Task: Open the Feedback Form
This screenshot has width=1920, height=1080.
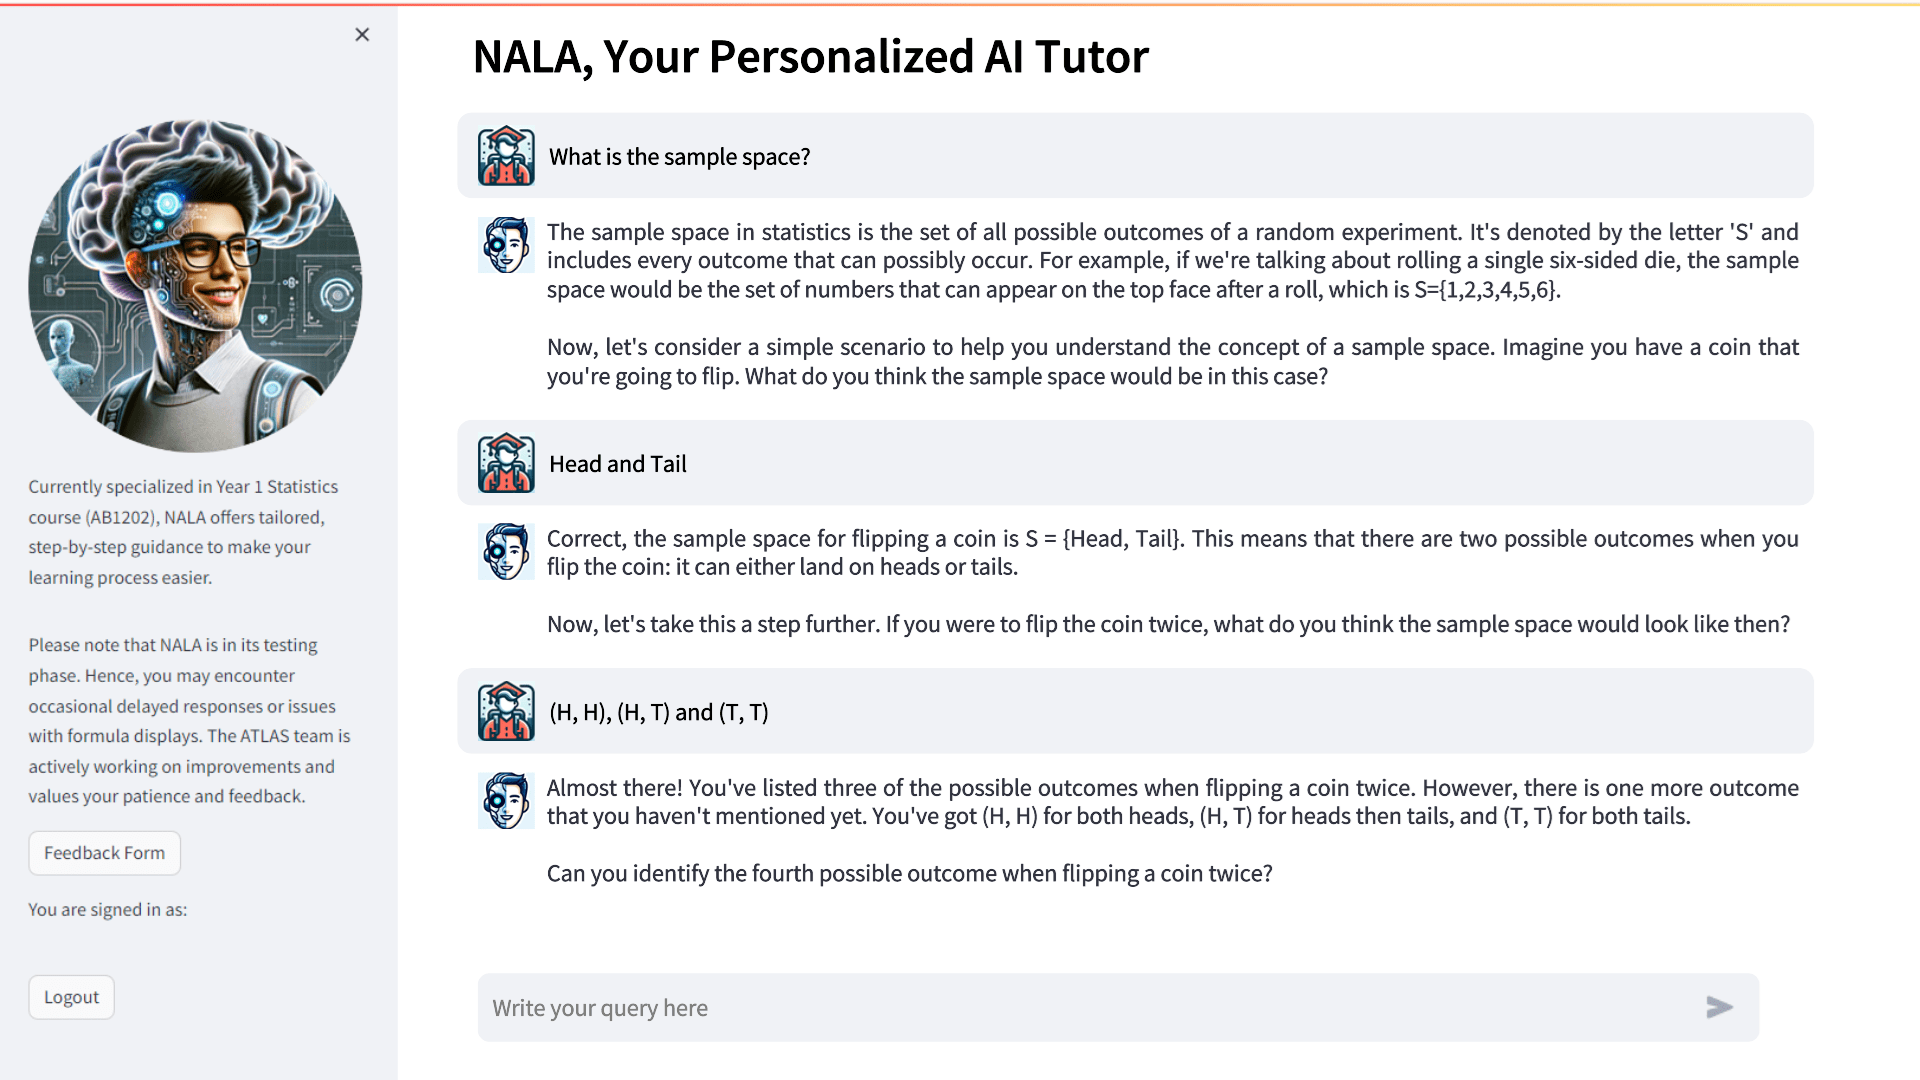Action: (x=104, y=852)
